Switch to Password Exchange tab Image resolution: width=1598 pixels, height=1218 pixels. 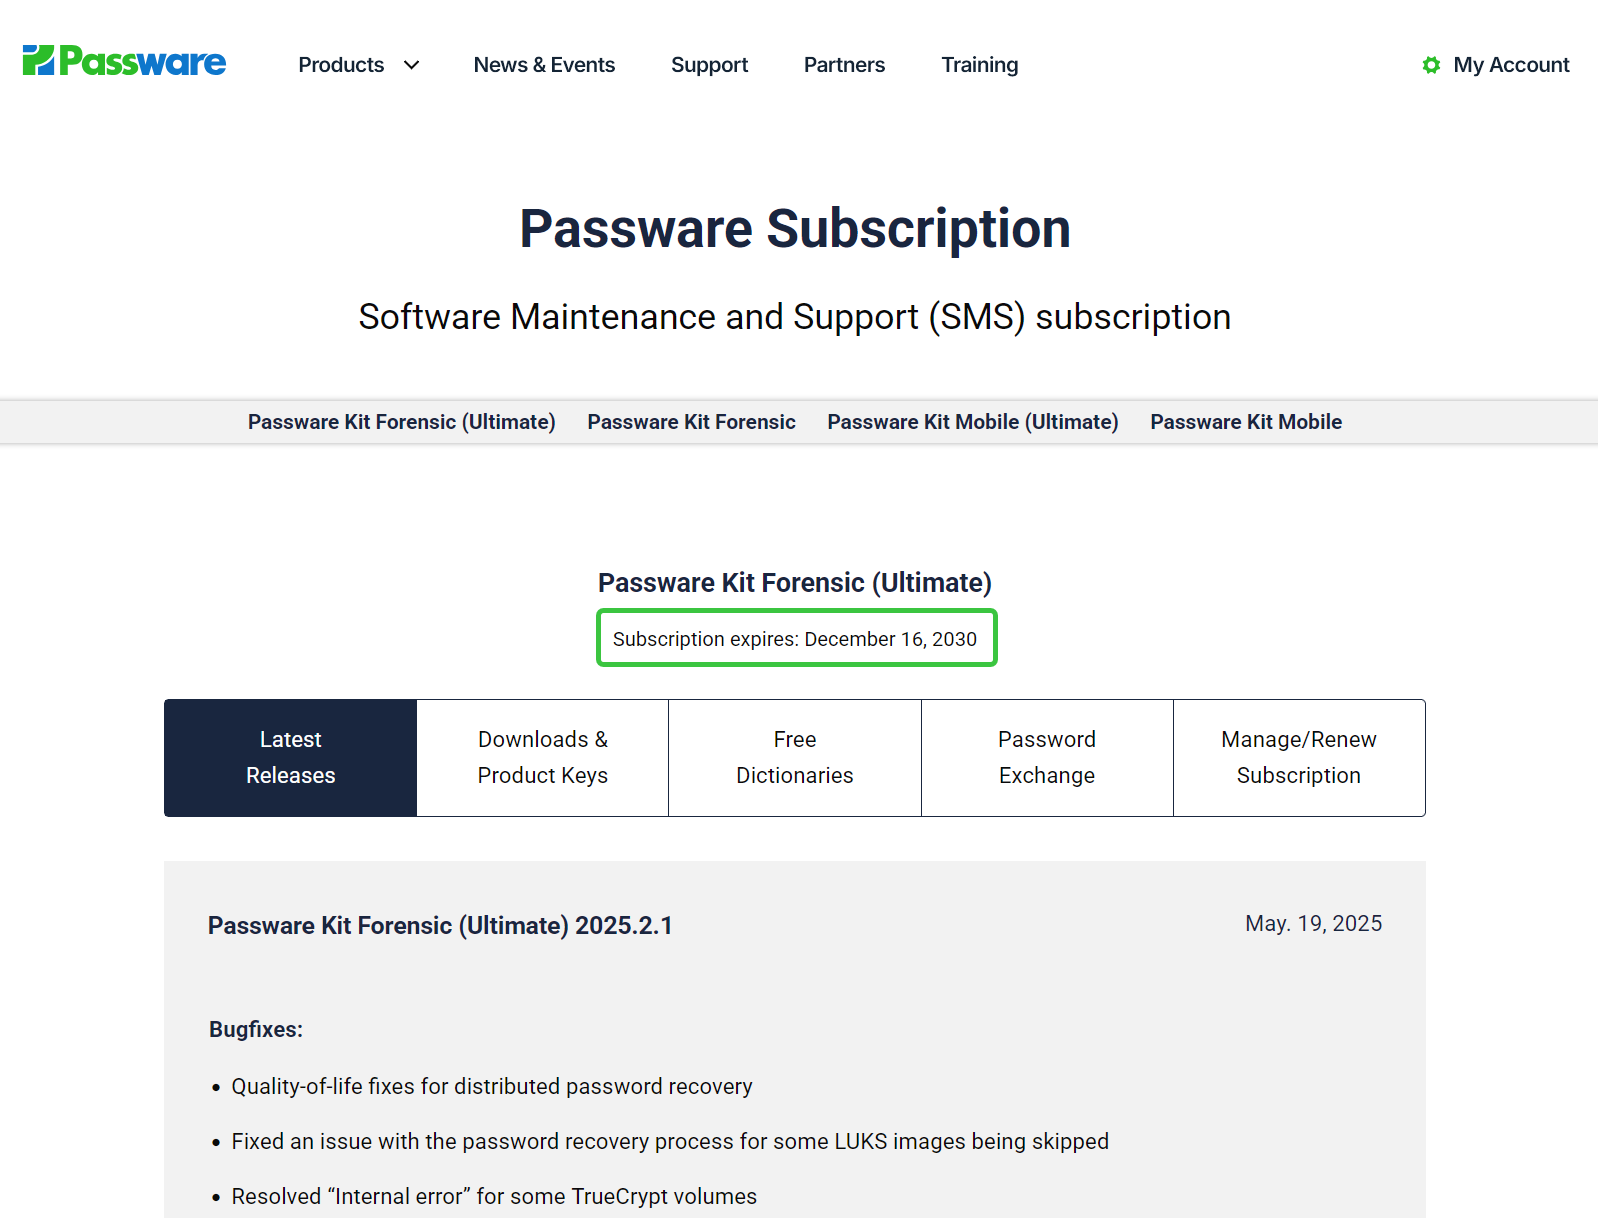tap(1047, 758)
